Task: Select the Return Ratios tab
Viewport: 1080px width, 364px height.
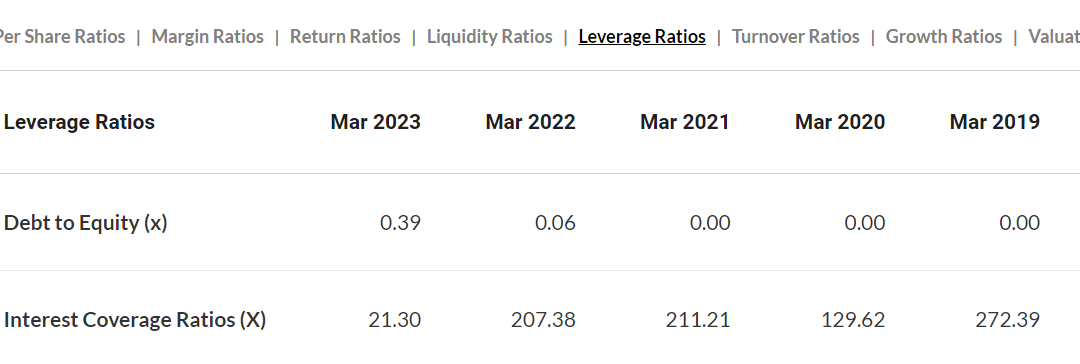Action: coord(345,37)
